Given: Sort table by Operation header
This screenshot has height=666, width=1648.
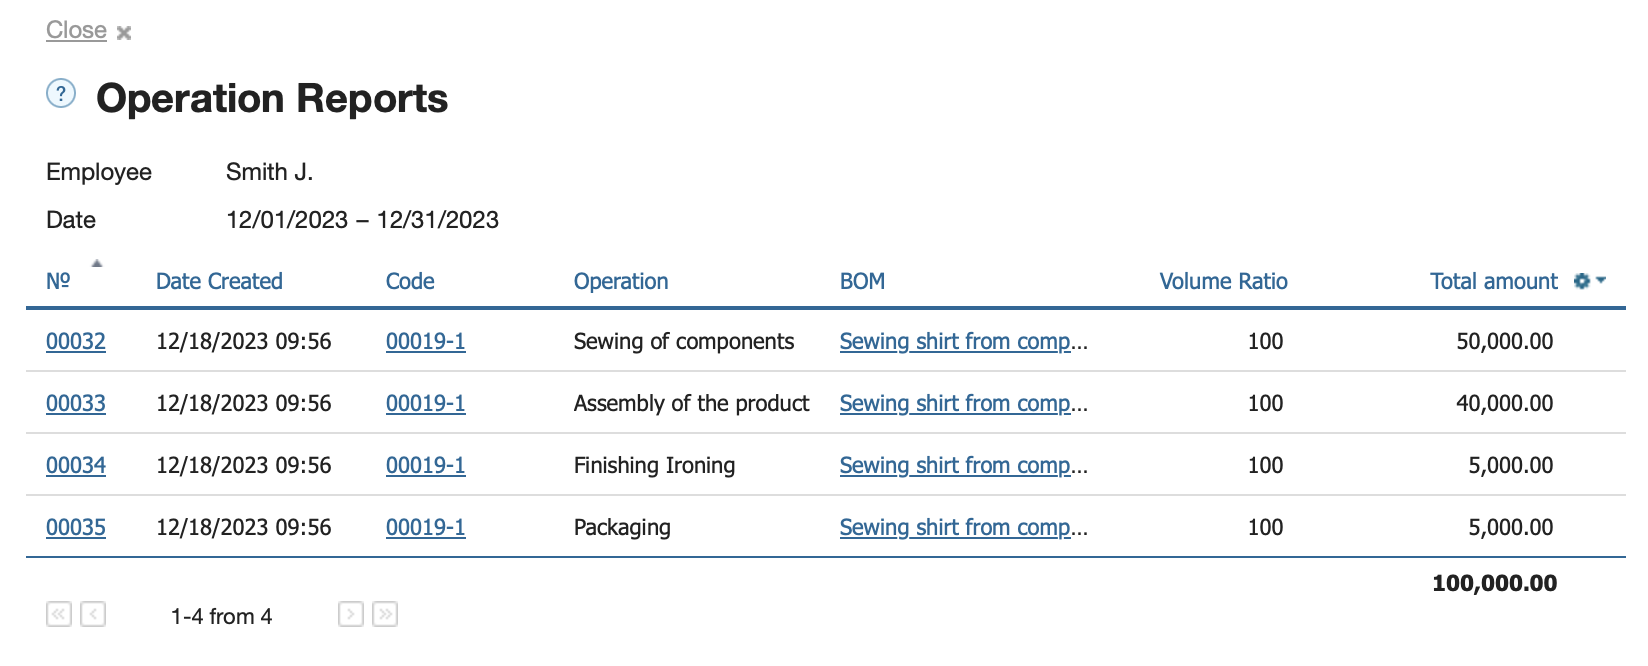Looking at the screenshot, I should (x=621, y=281).
